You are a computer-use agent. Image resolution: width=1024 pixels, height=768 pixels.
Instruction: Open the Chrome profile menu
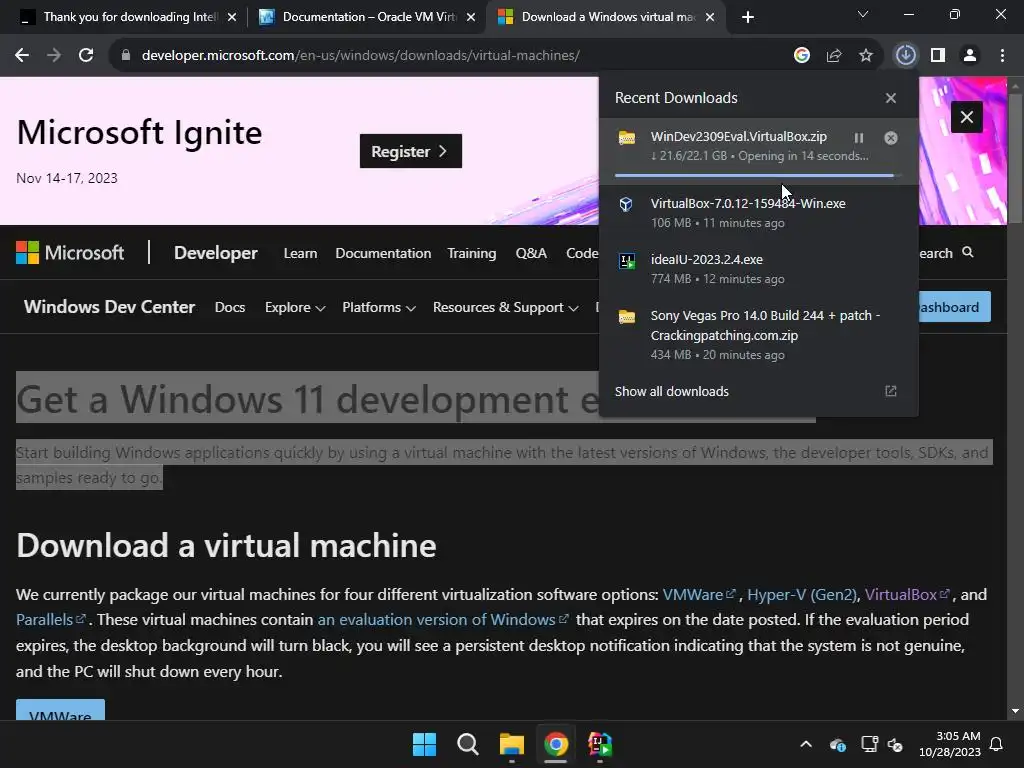click(x=970, y=56)
